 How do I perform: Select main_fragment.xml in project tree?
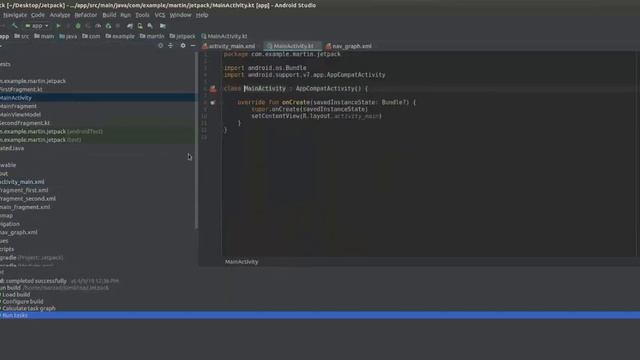pyautogui.click(x=25, y=207)
